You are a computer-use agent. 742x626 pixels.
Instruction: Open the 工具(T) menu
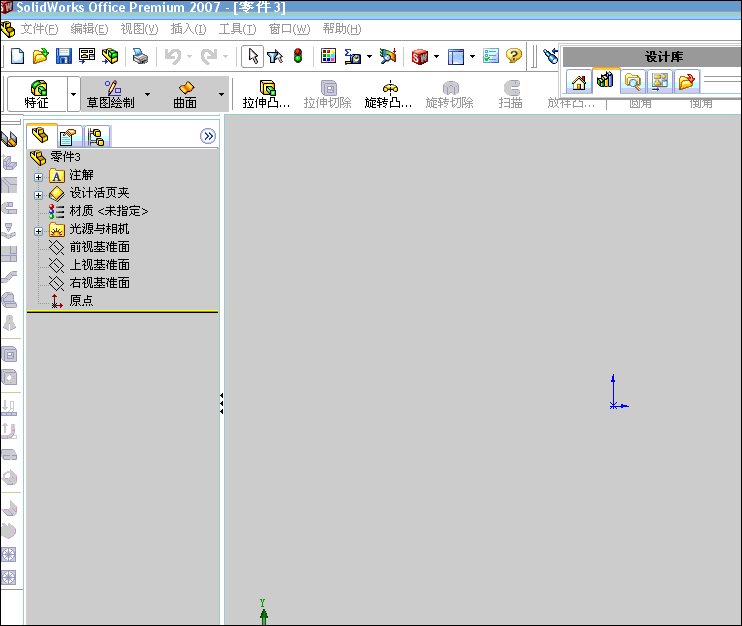[237, 29]
